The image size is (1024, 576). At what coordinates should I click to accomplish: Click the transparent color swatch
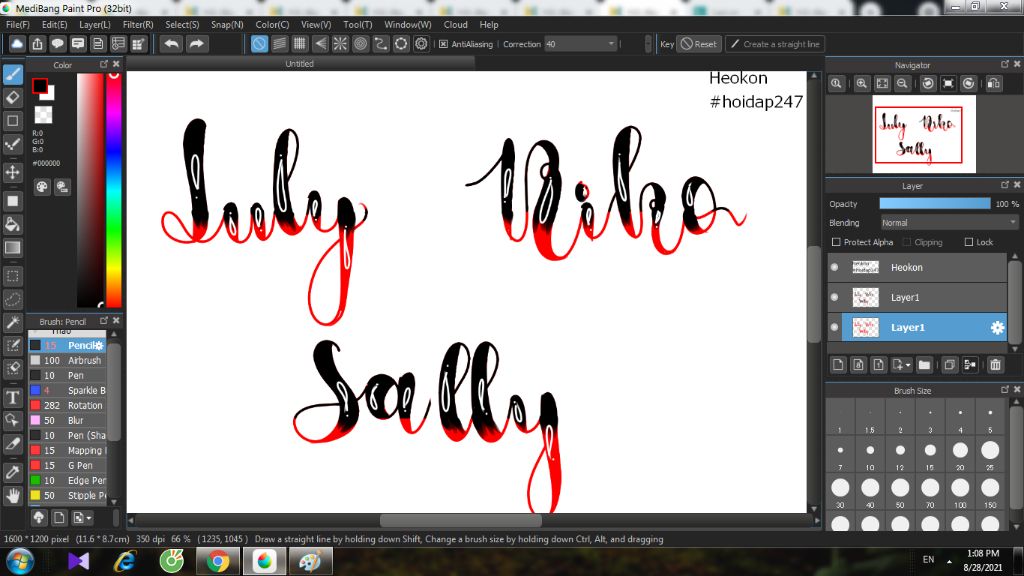click(x=43, y=115)
